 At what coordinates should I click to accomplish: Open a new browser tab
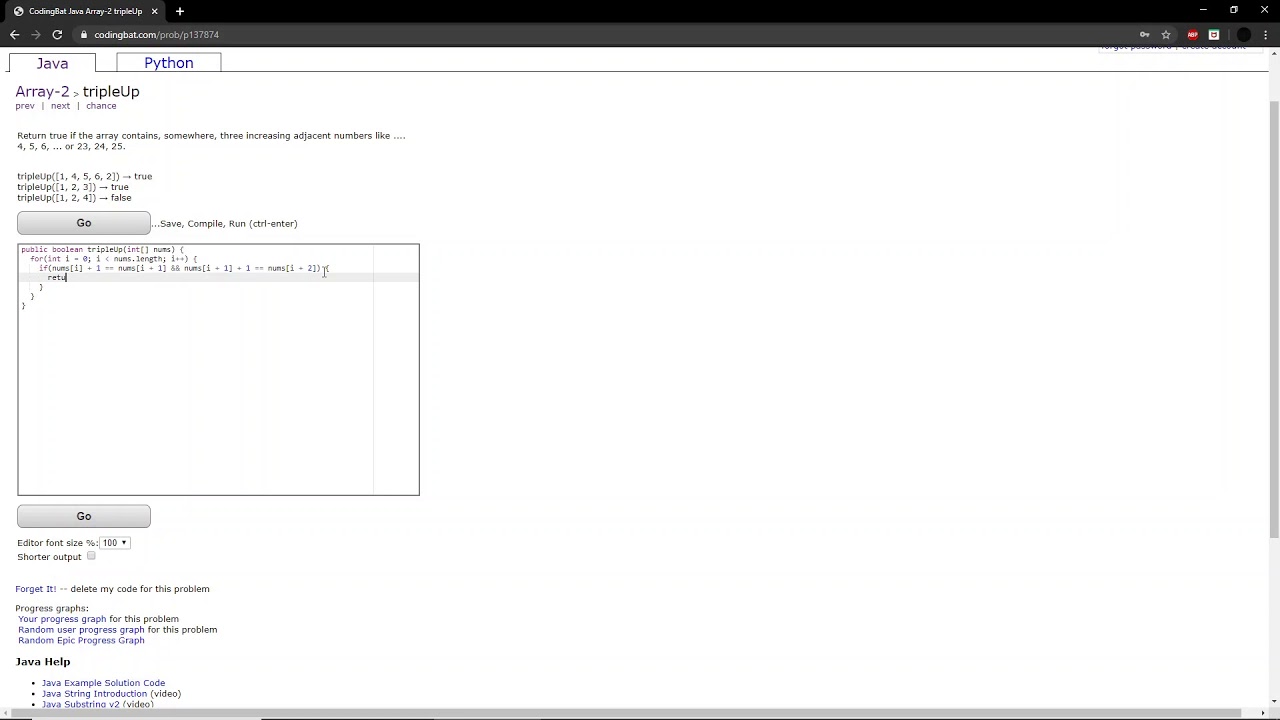(x=180, y=11)
